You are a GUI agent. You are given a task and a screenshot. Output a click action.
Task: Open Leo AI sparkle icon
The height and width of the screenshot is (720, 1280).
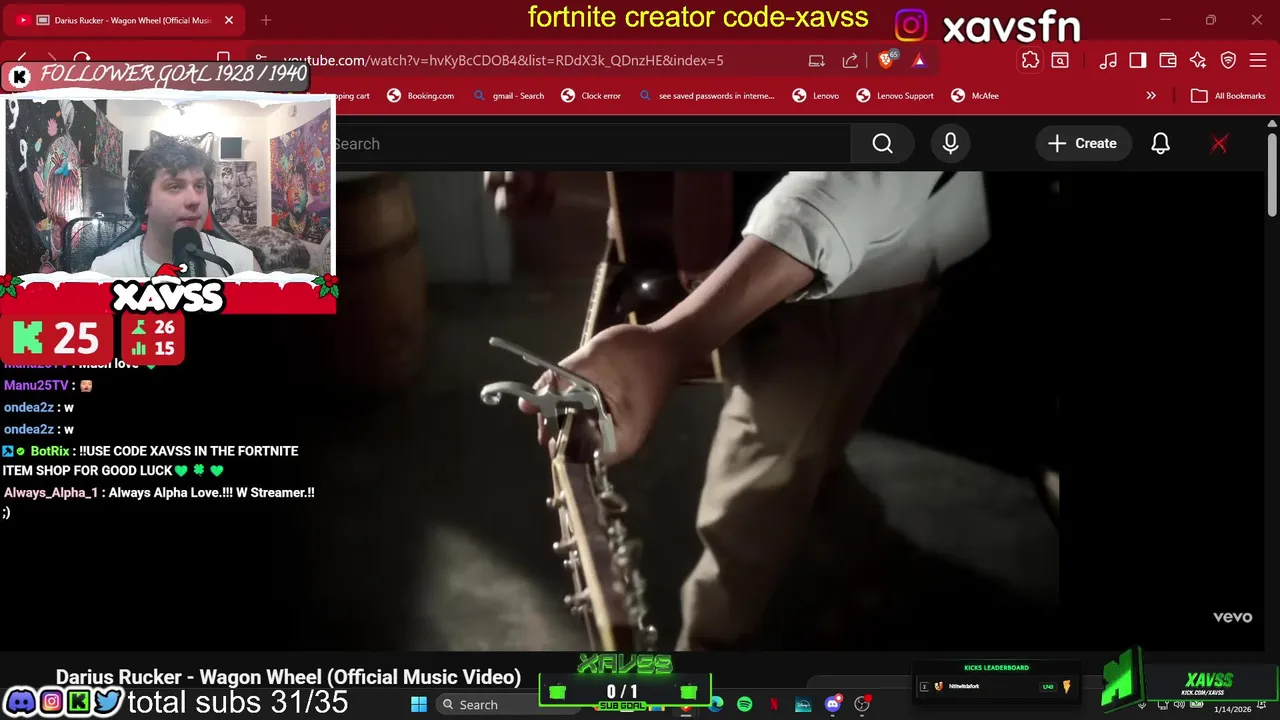click(1198, 60)
